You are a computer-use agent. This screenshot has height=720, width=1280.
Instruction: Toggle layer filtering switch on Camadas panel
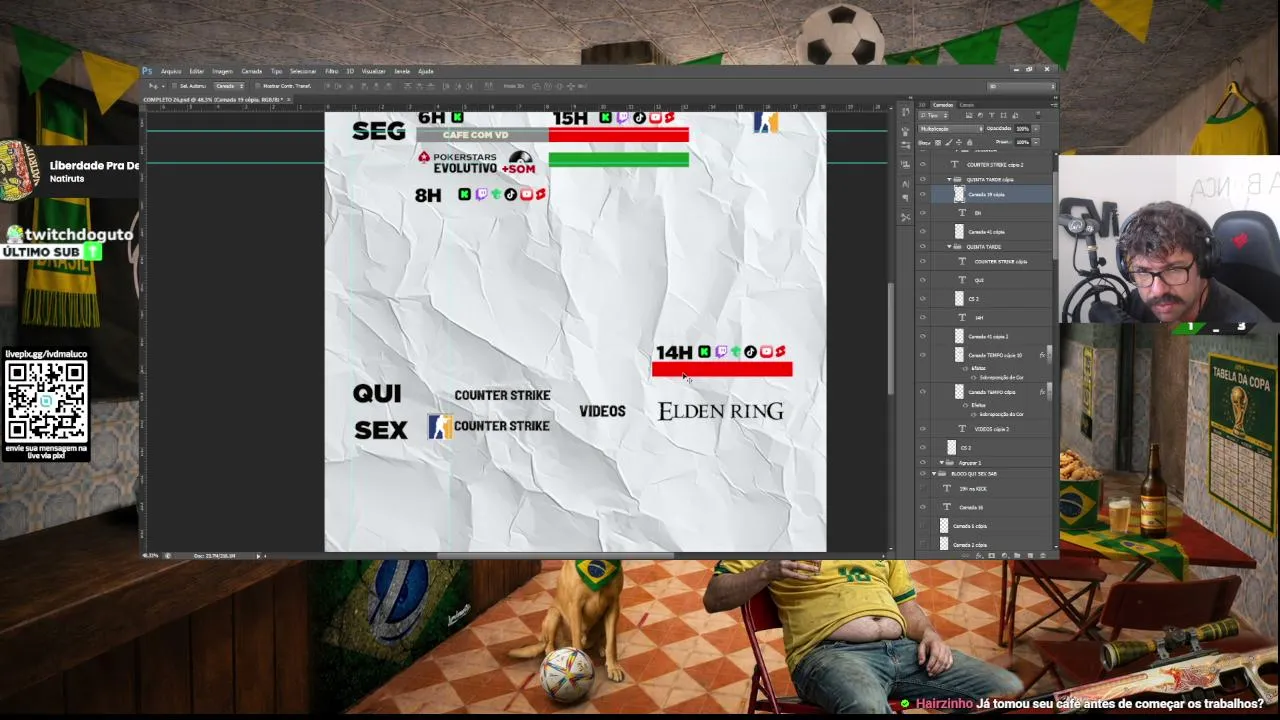(x=1039, y=116)
